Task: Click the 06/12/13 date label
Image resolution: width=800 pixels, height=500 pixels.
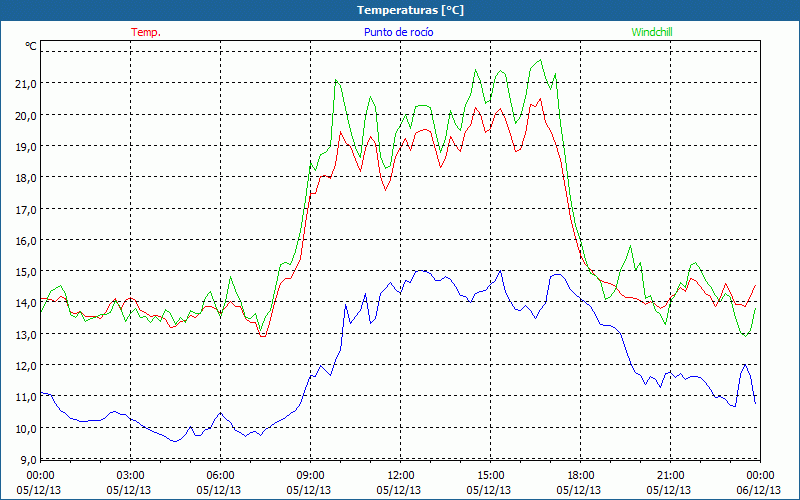Action: pyautogui.click(x=759, y=490)
